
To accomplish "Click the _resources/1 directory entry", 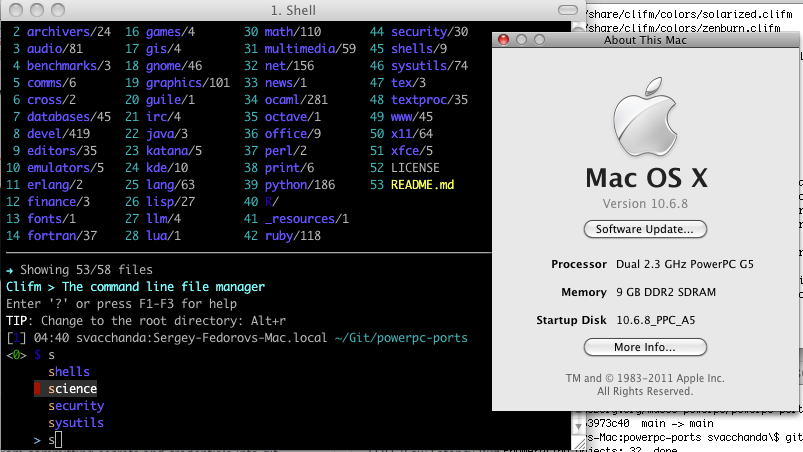I will pyautogui.click(x=307, y=219).
